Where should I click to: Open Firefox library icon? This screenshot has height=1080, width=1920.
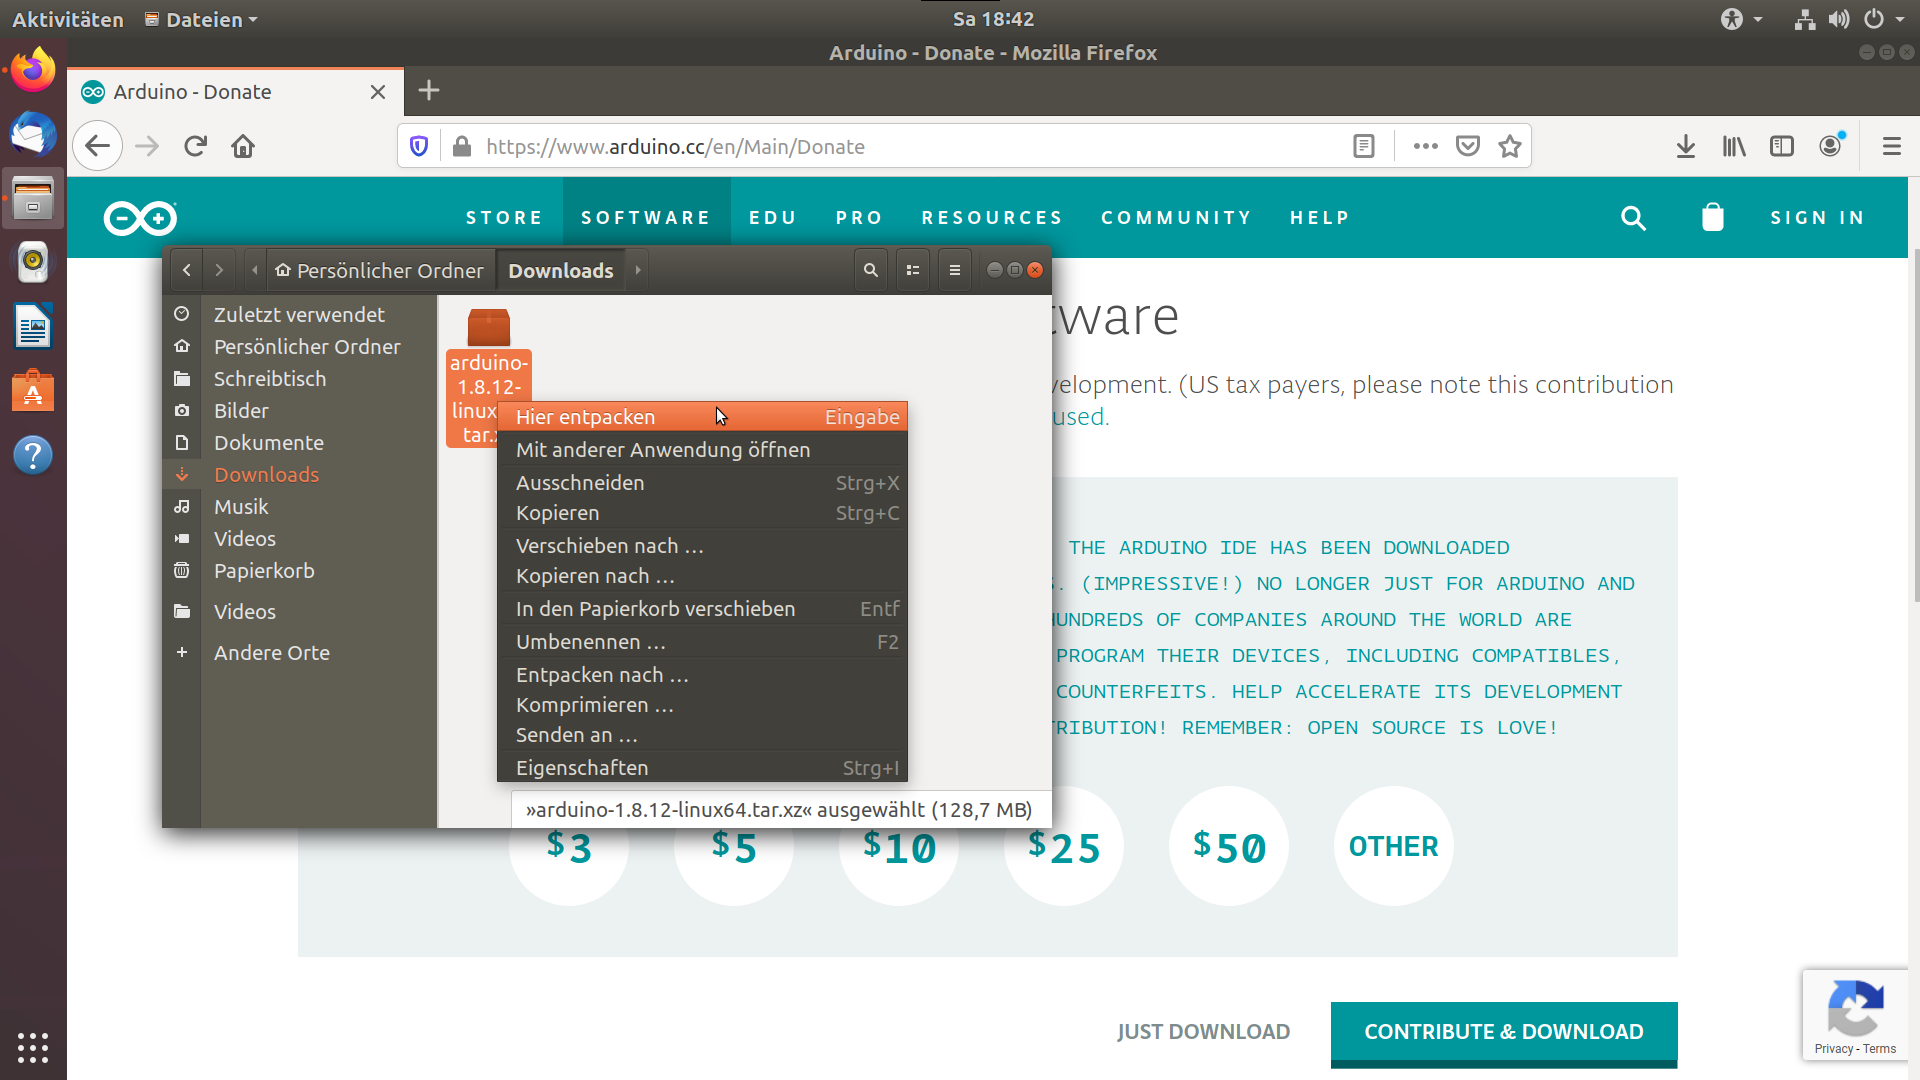click(1733, 147)
